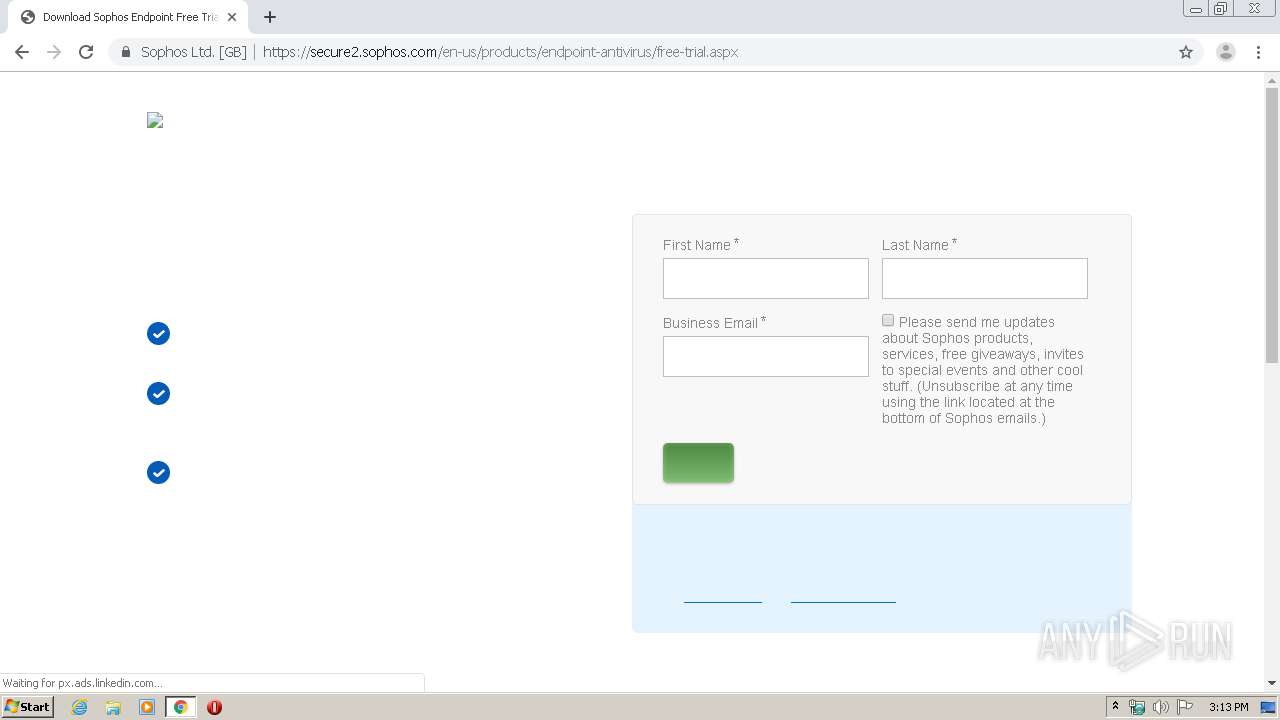Focus the Business Email field

coord(766,356)
